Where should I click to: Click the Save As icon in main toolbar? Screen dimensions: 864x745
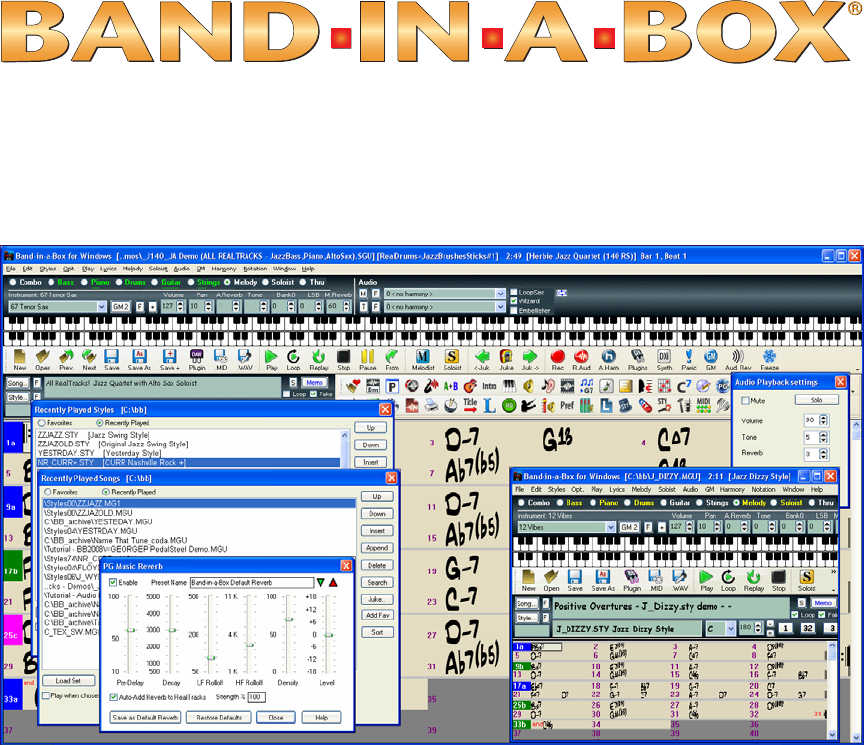click(139, 359)
